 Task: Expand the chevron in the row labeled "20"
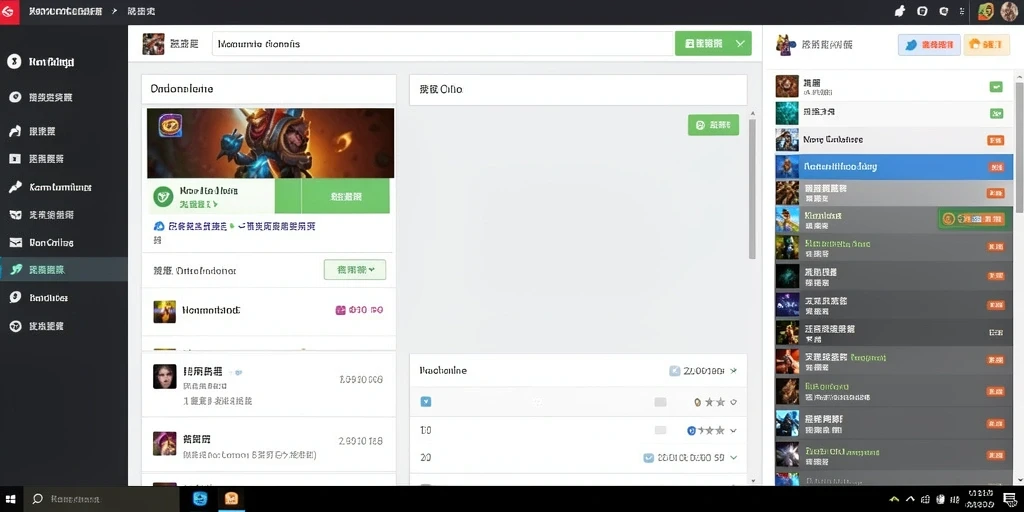(x=733, y=458)
